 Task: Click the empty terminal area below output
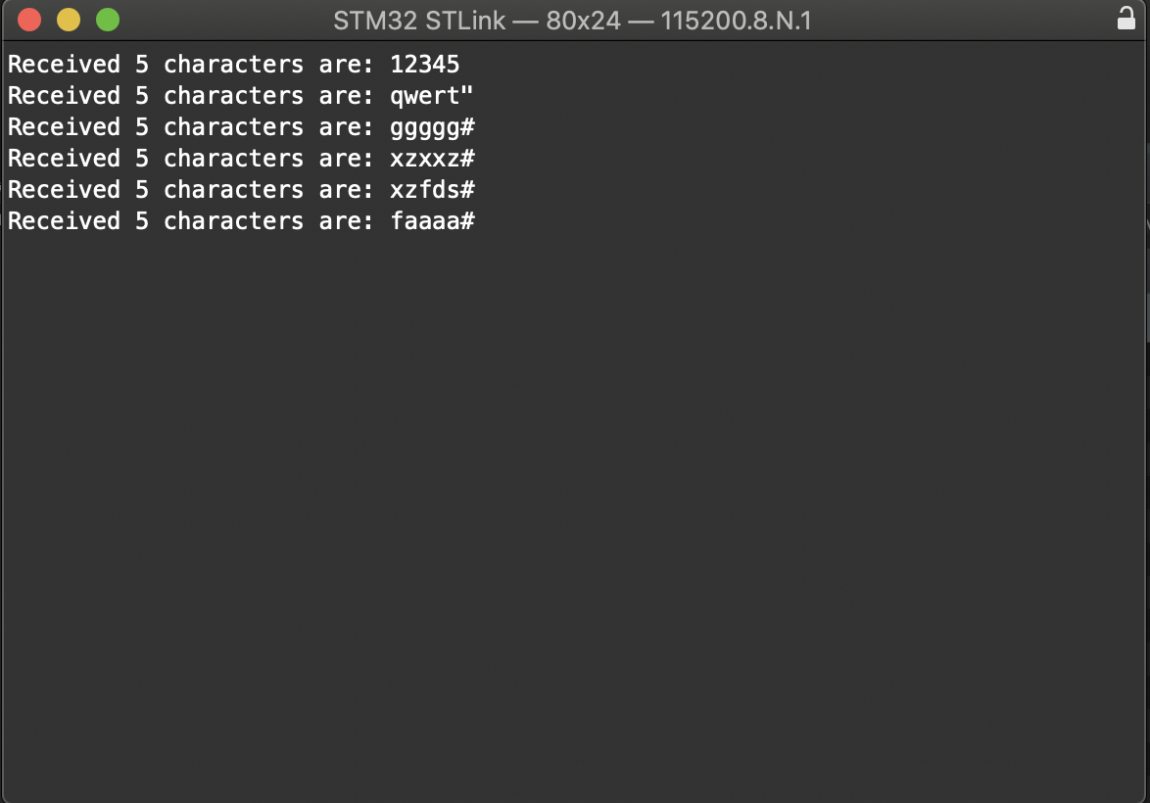(x=575, y=500)
